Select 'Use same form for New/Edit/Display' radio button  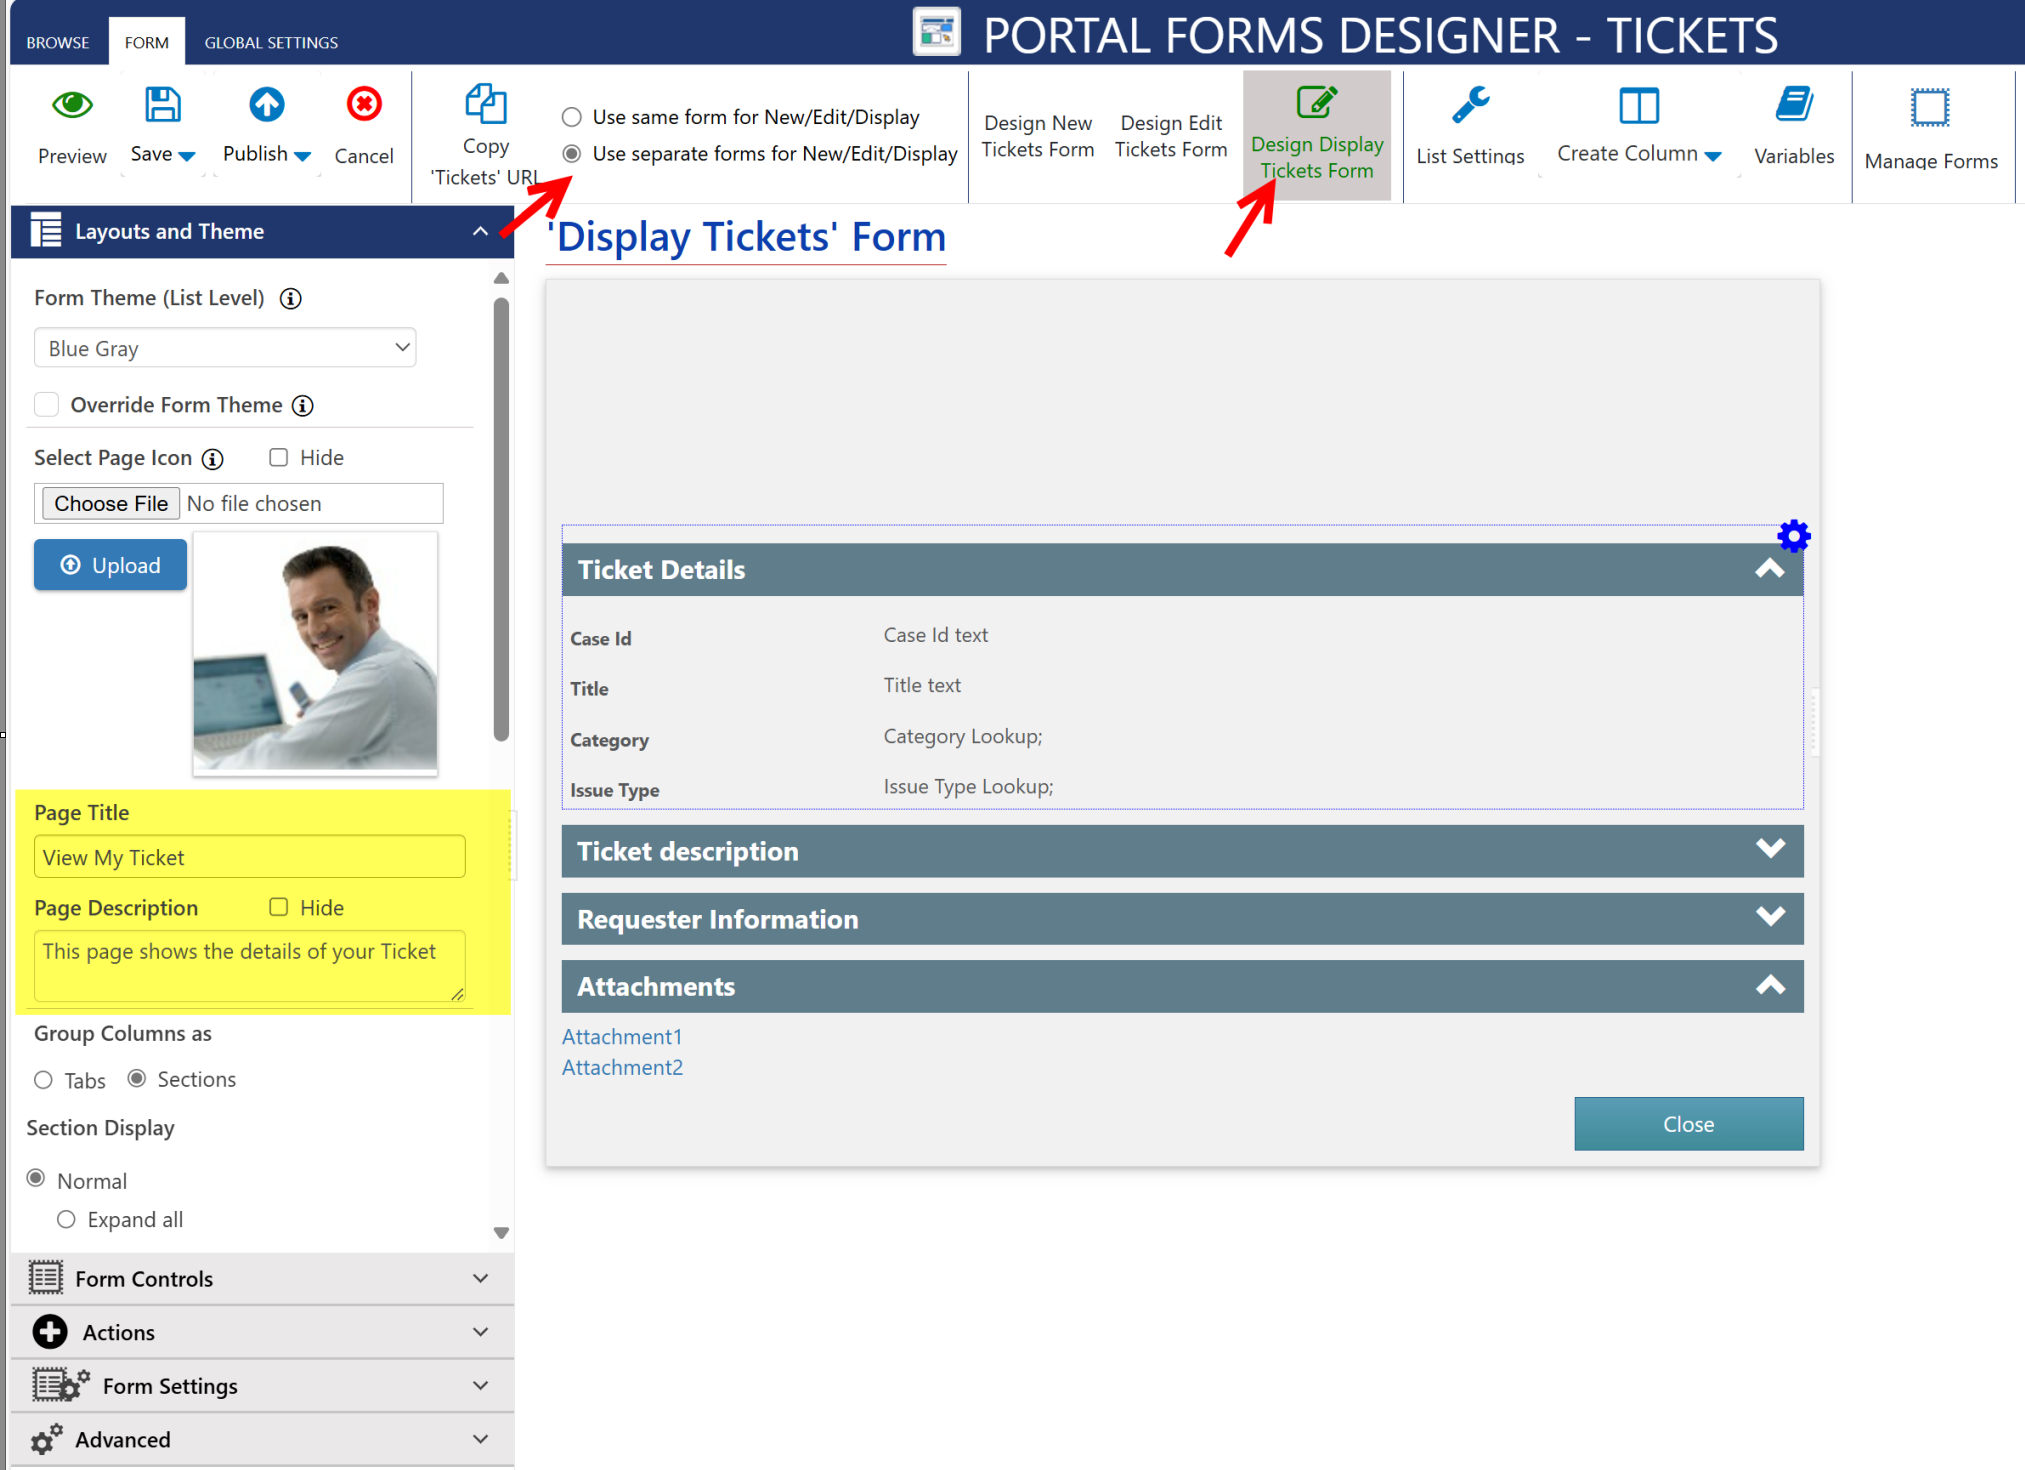[572, 115]
